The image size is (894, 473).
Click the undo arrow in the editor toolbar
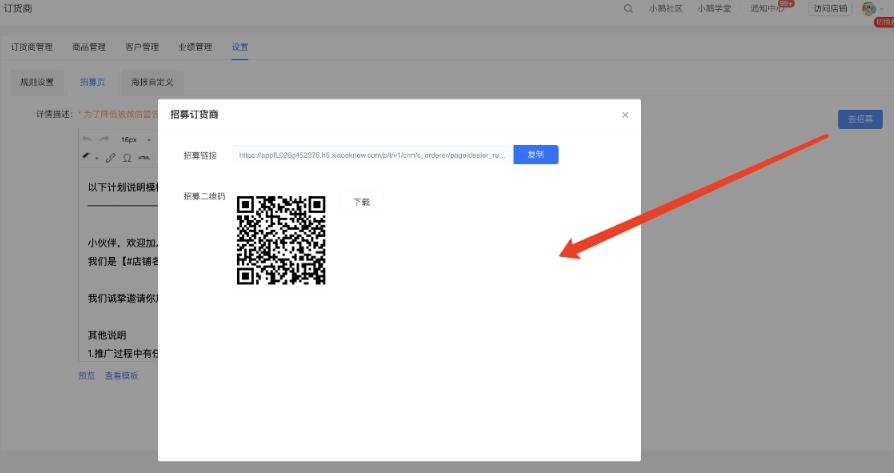click(87, 139)
